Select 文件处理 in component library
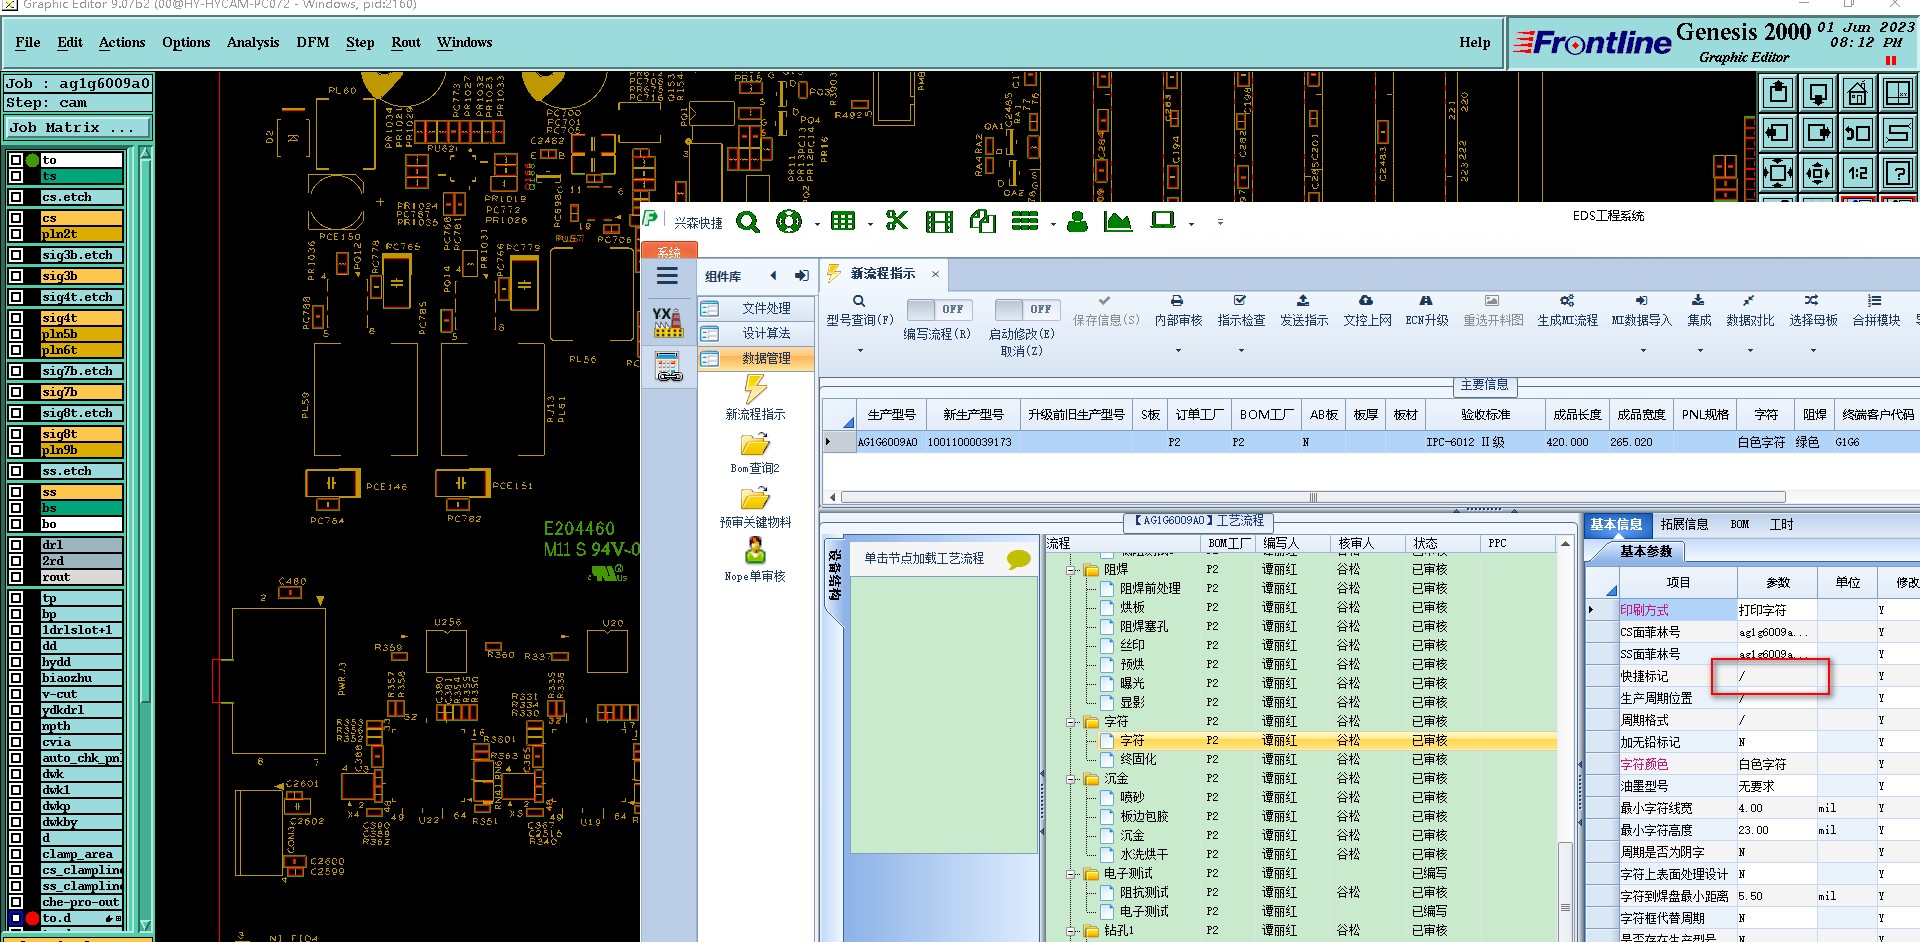Screen dimensions: 1920x942 tap(757, 308)
